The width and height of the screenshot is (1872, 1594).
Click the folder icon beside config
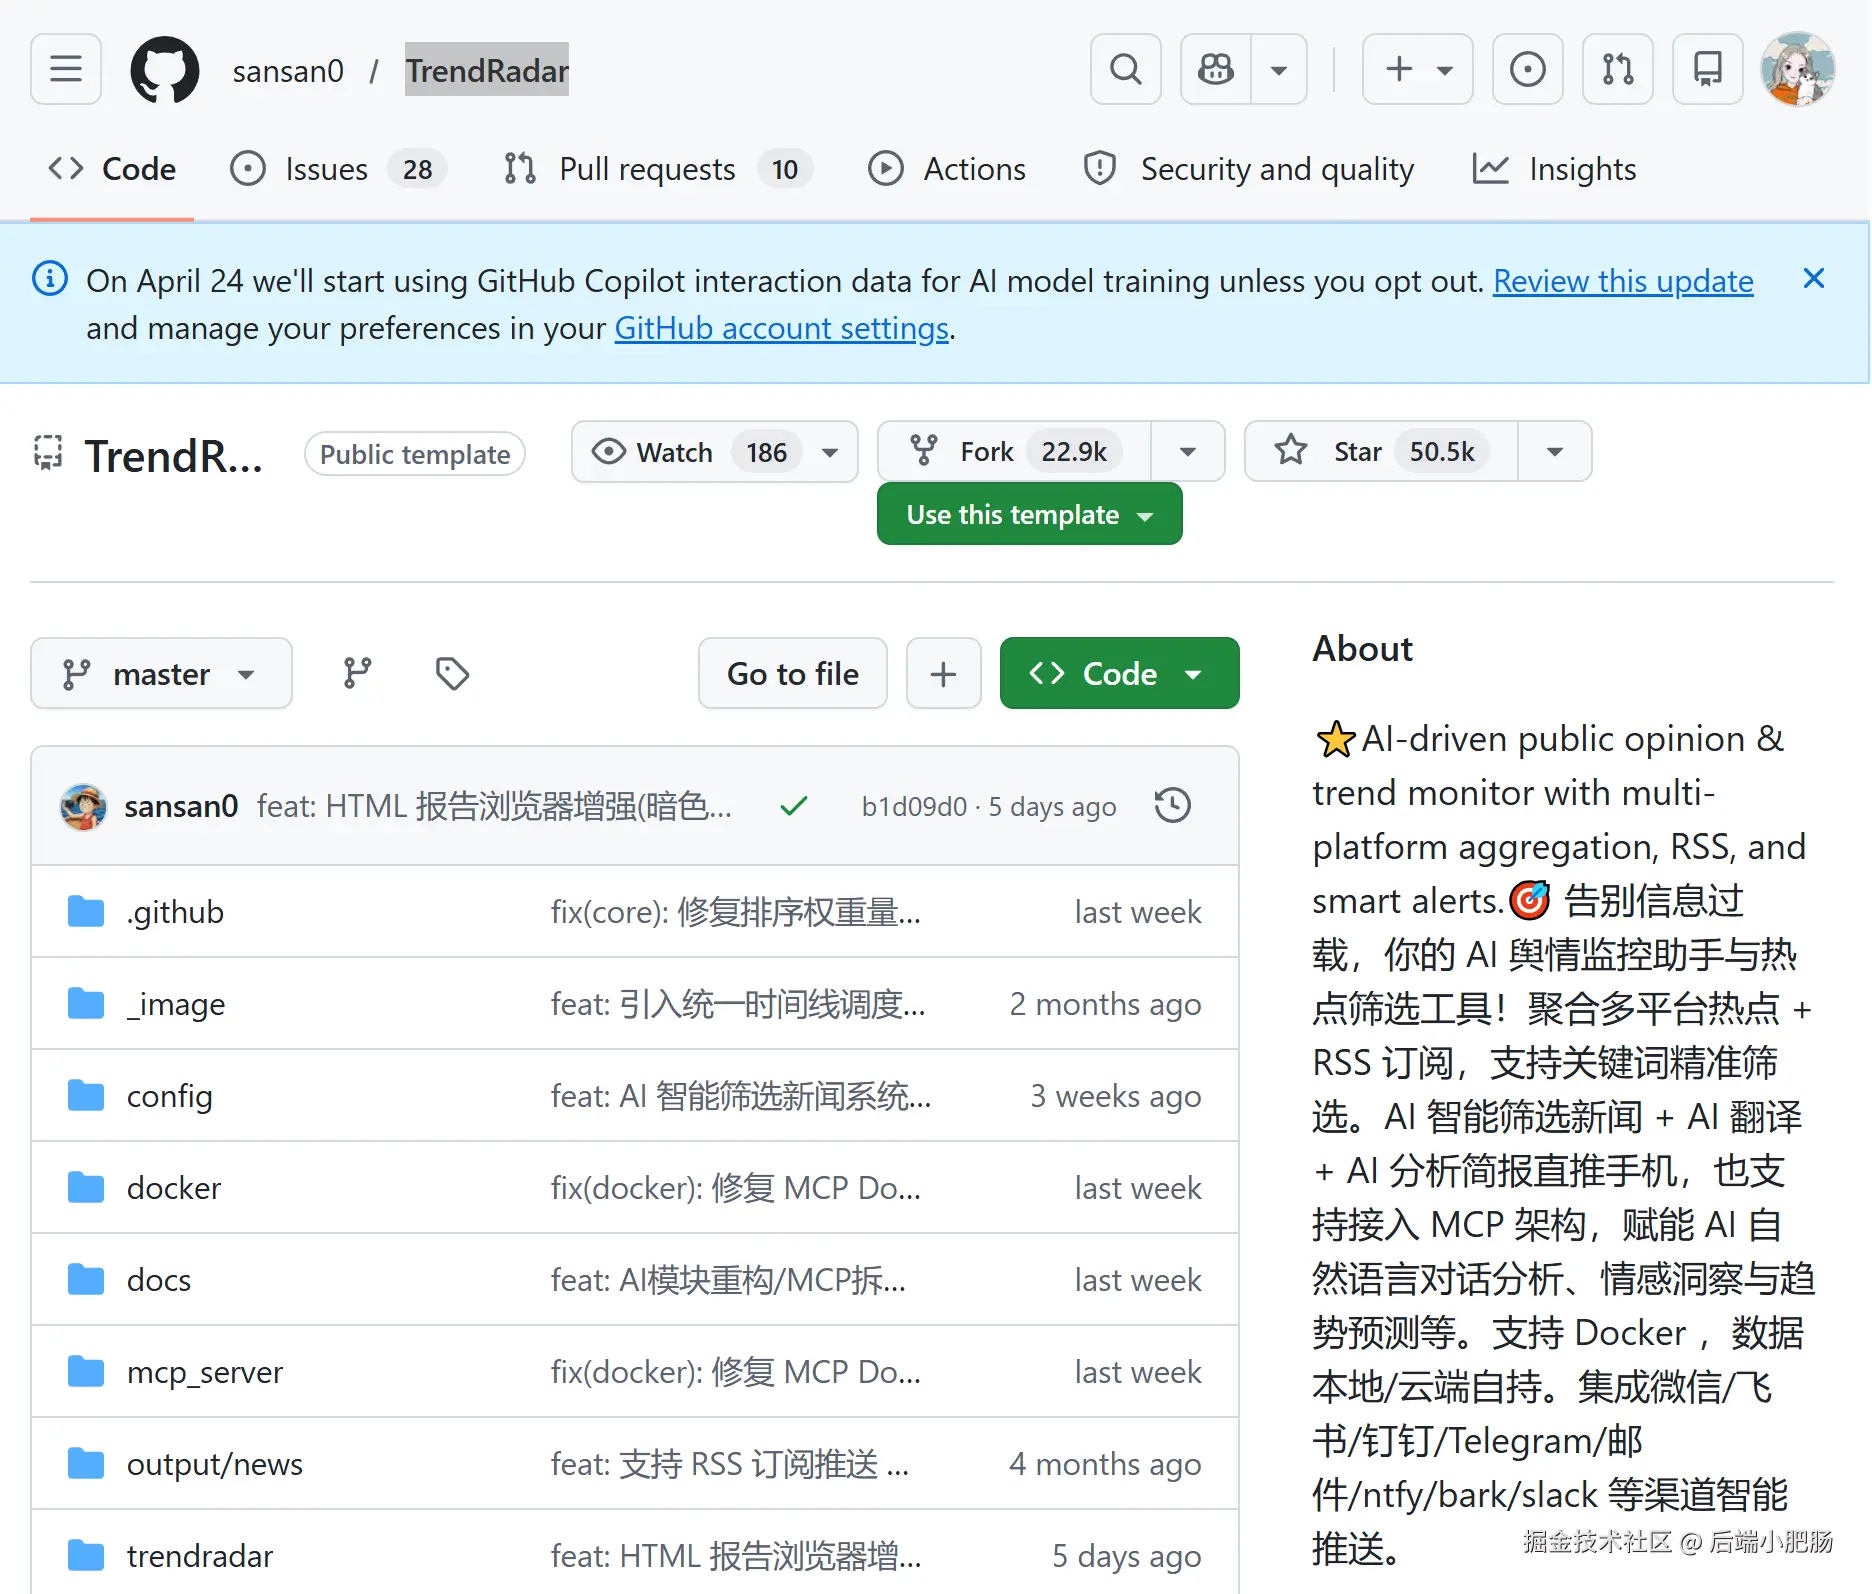[x=86, y=1096]
